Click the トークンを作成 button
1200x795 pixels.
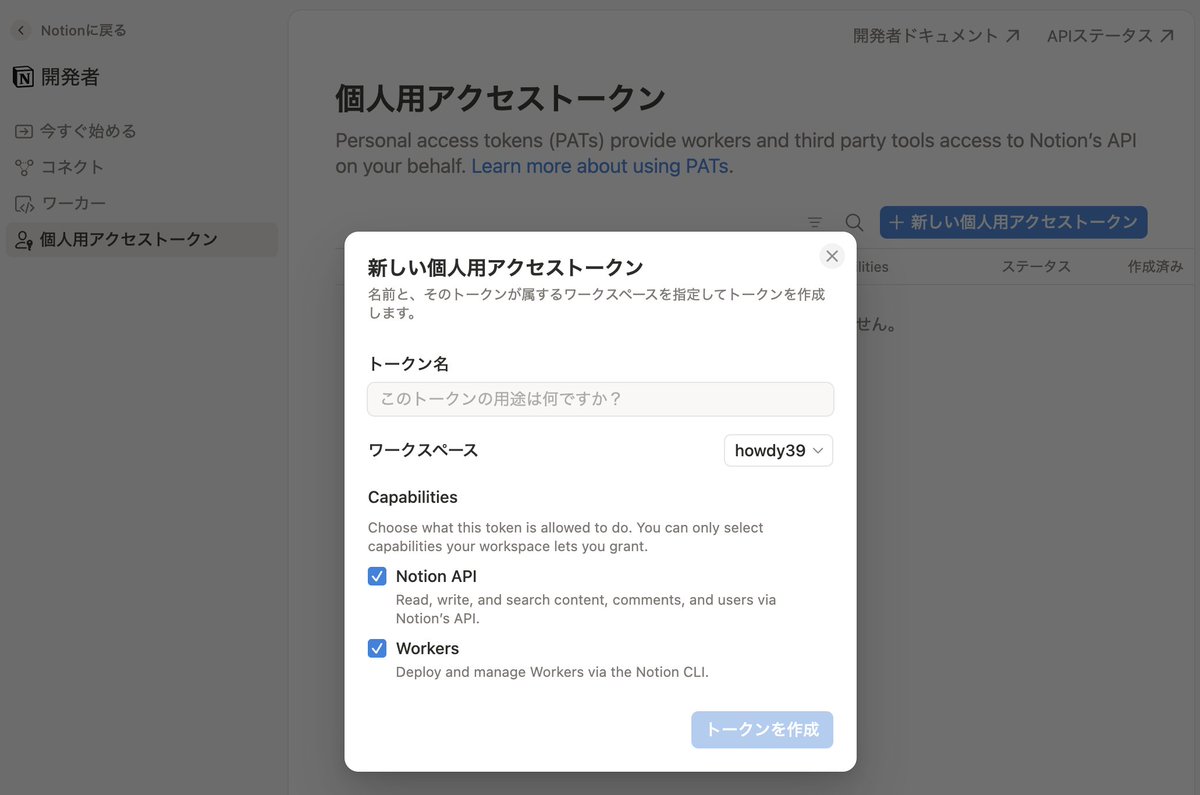pos(762,730)
